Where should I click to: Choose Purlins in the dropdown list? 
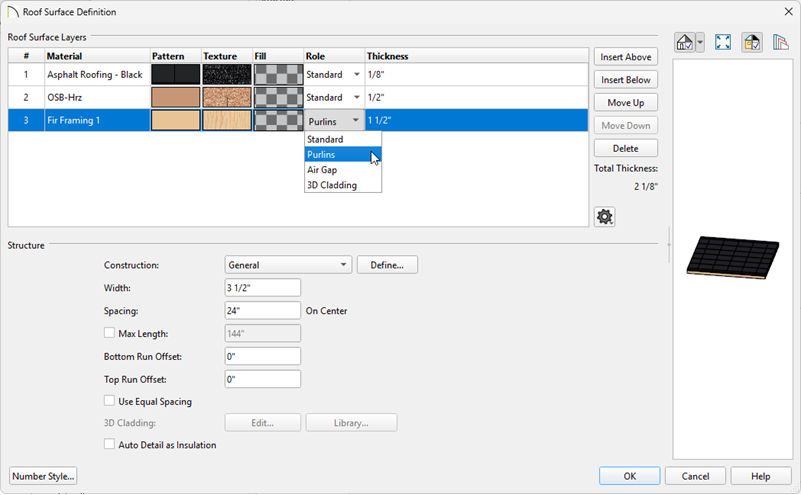pyautogui.click(x=343, y=155)
